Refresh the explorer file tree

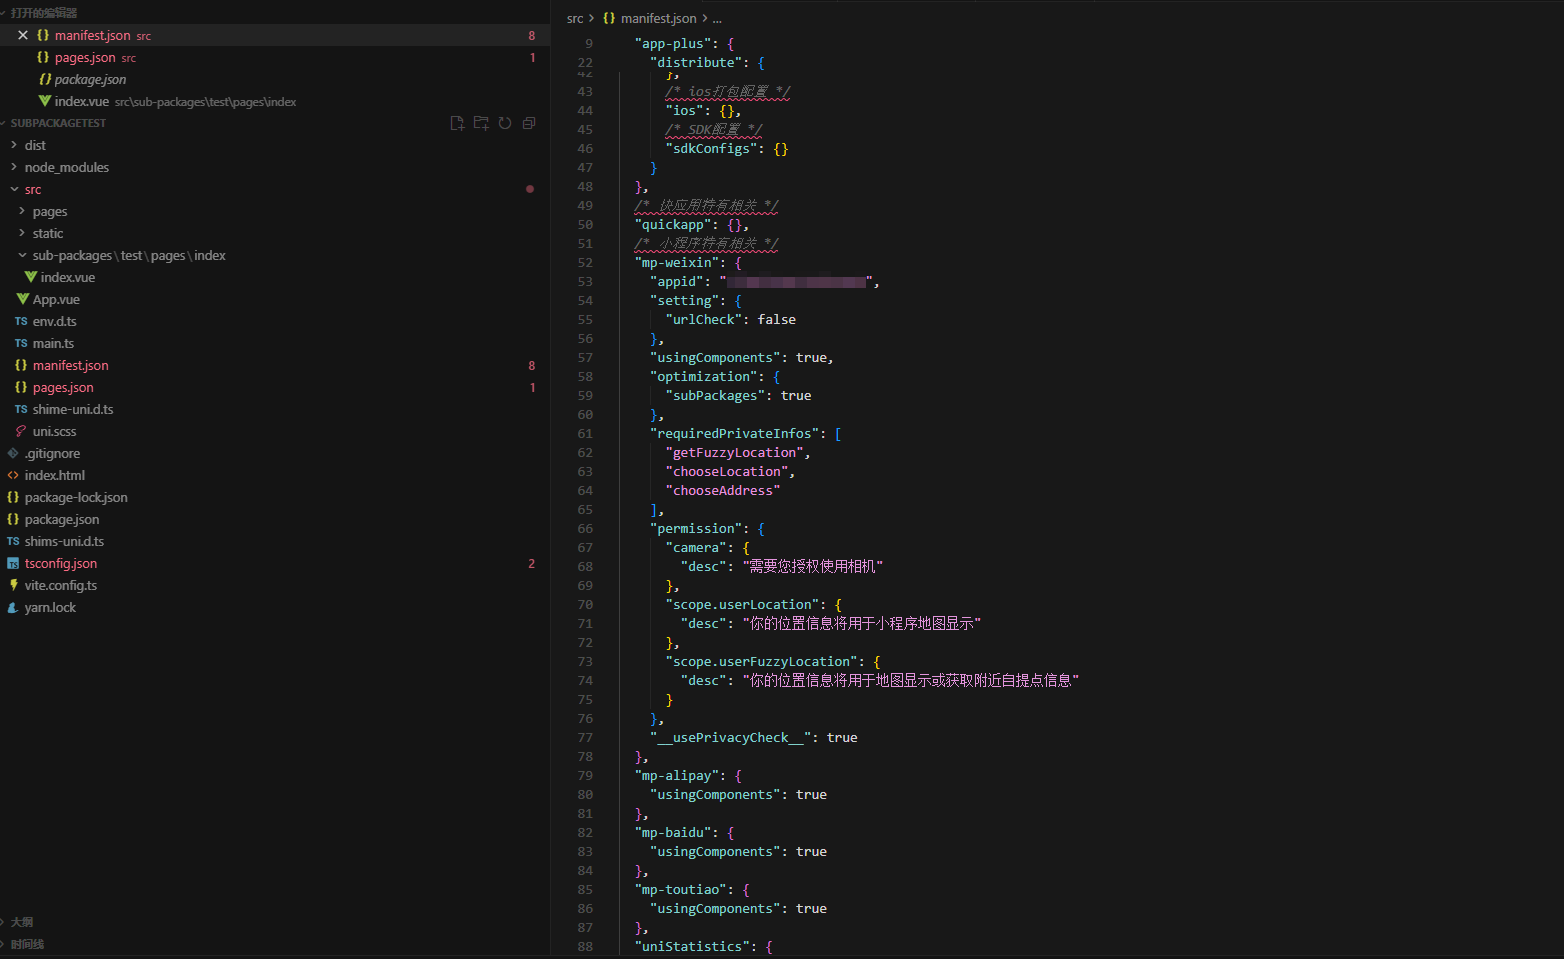[505, 123]
